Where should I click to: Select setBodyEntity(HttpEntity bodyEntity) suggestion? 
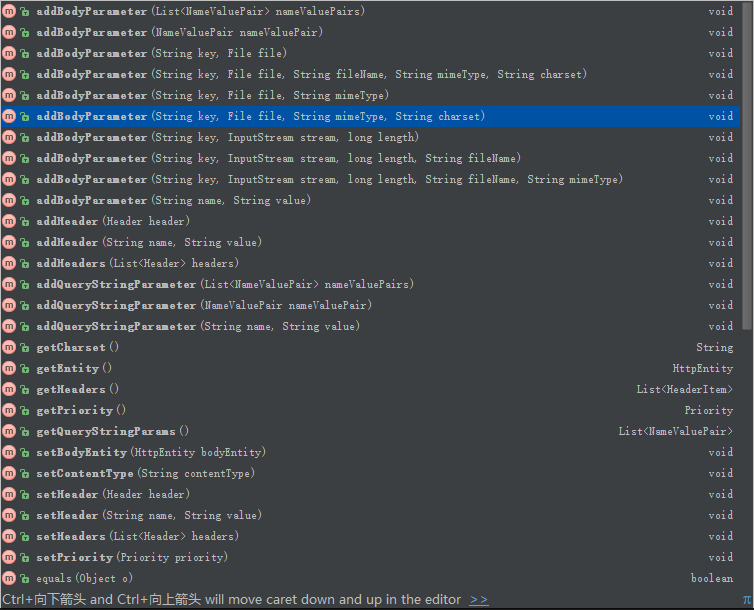click(370, 452)
